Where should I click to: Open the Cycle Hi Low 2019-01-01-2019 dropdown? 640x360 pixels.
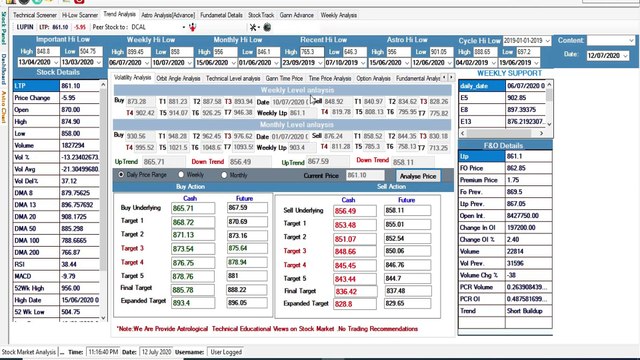point(547,41)
